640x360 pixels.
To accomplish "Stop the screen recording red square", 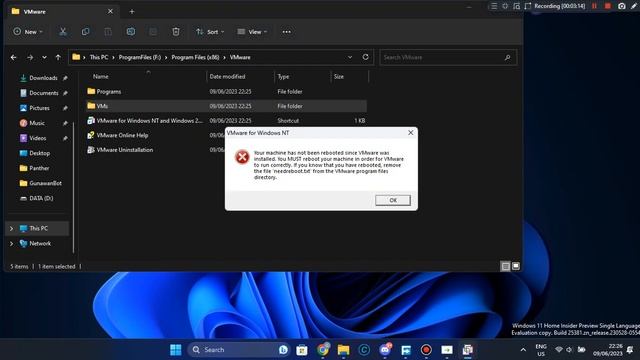I will [608, 6].
